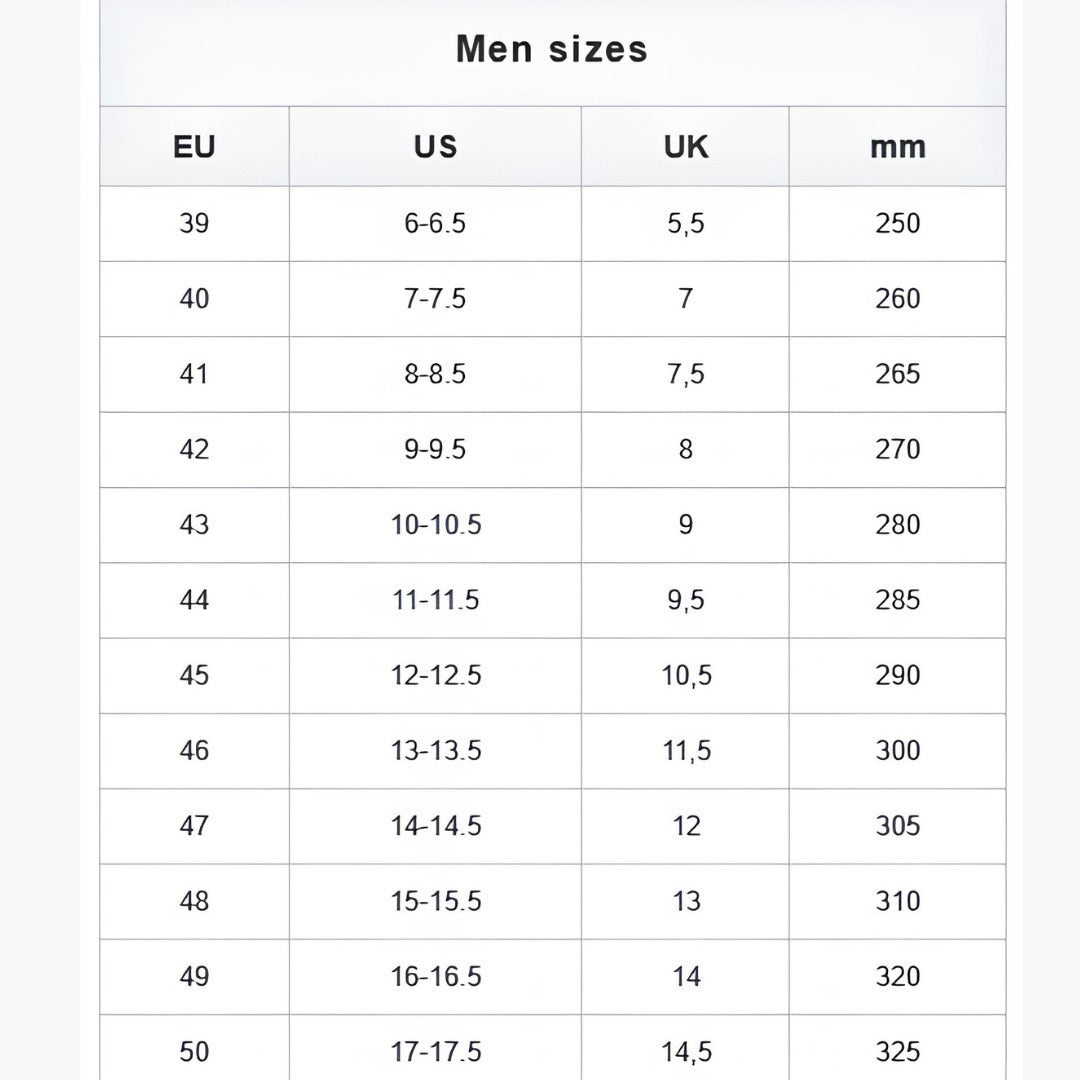
Task: Click US size 7-7.5 cell
Action: tap(435, 299)
